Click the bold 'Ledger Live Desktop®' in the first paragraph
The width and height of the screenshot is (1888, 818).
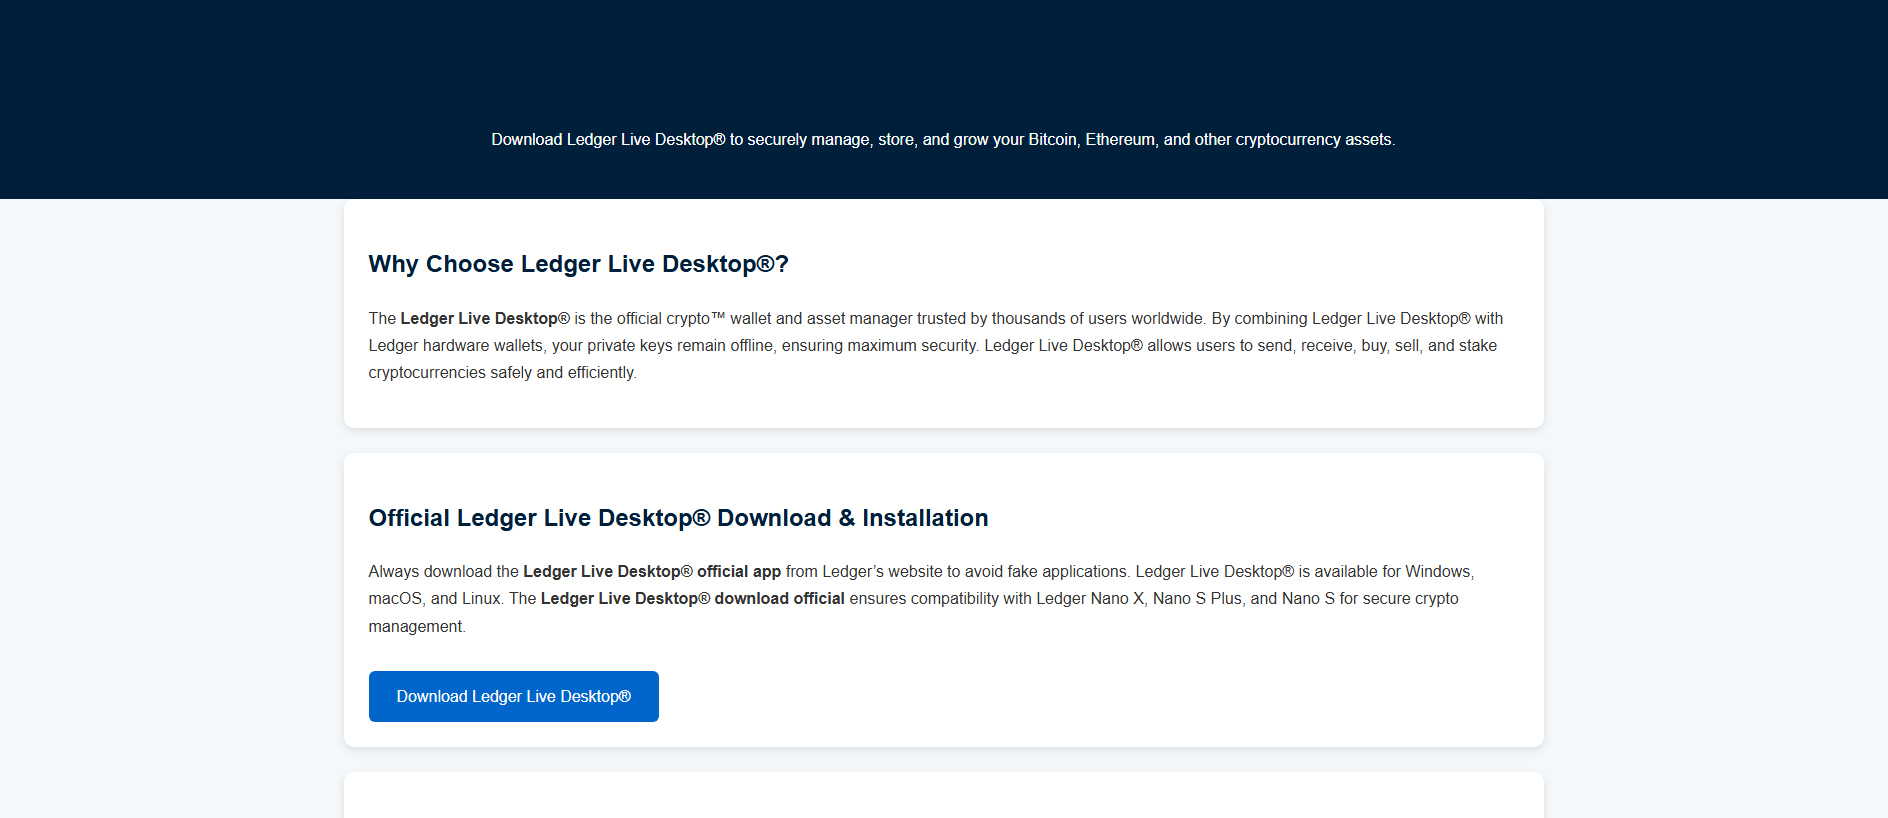point(485,318)
